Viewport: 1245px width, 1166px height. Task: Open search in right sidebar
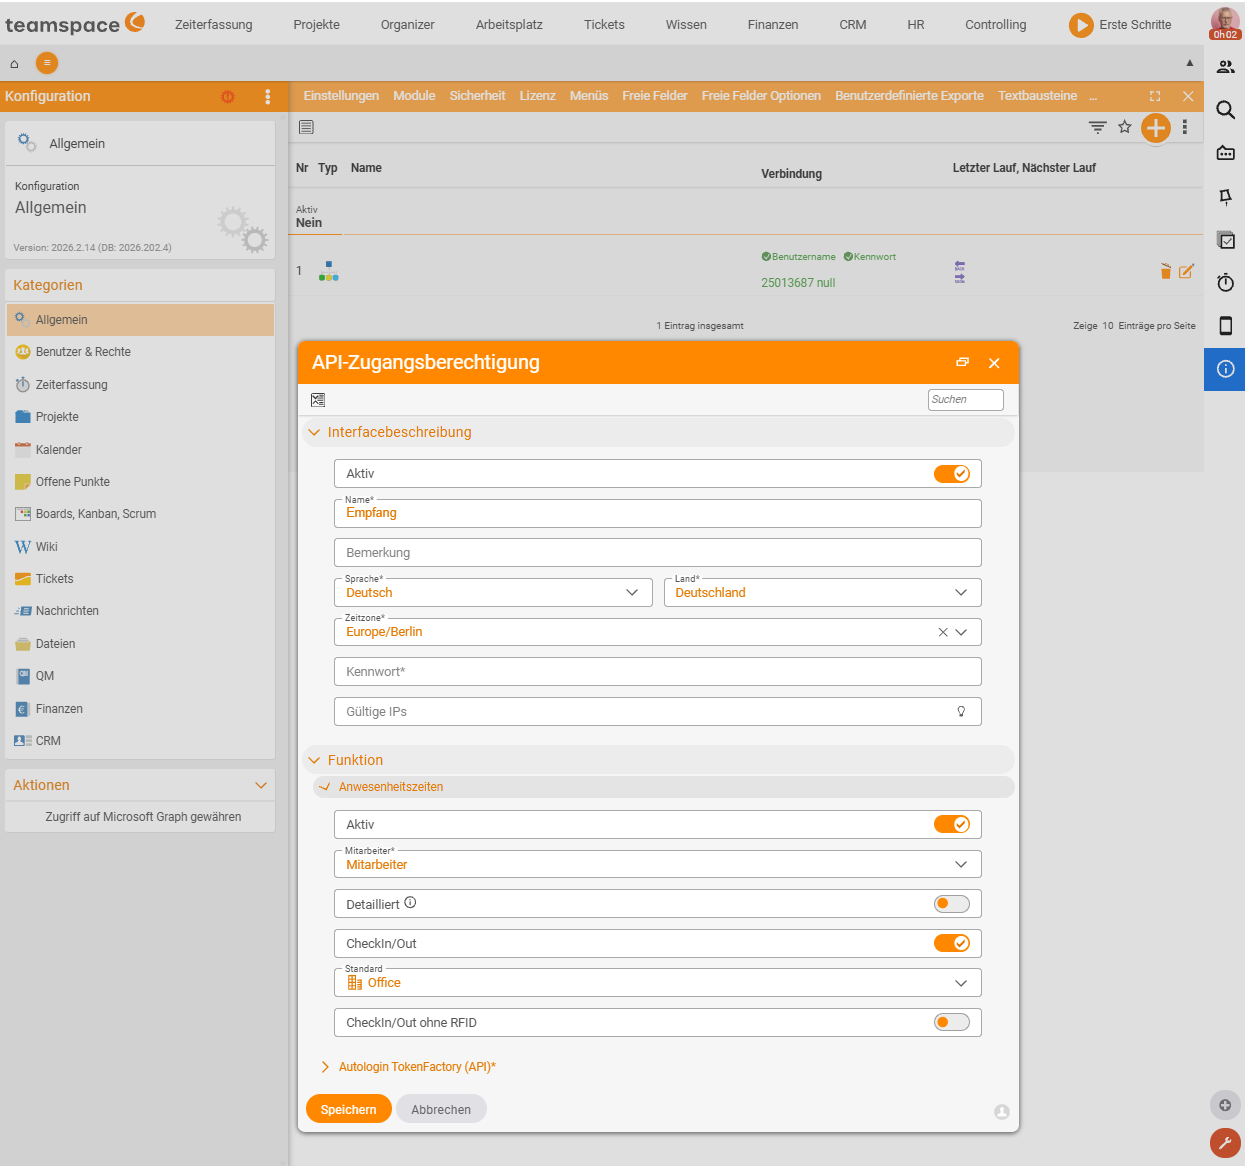point(1225,110)
